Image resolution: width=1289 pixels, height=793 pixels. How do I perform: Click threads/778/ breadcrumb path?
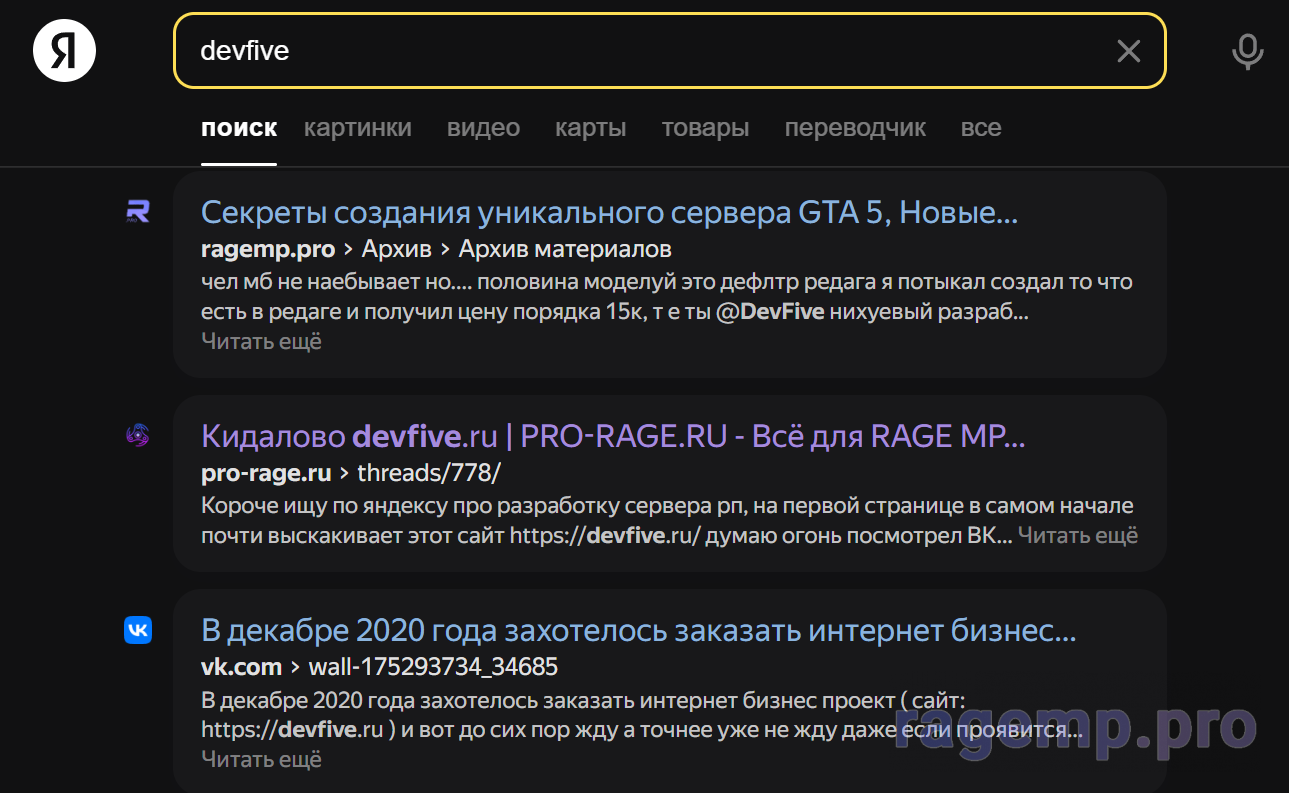click(429, 473)
